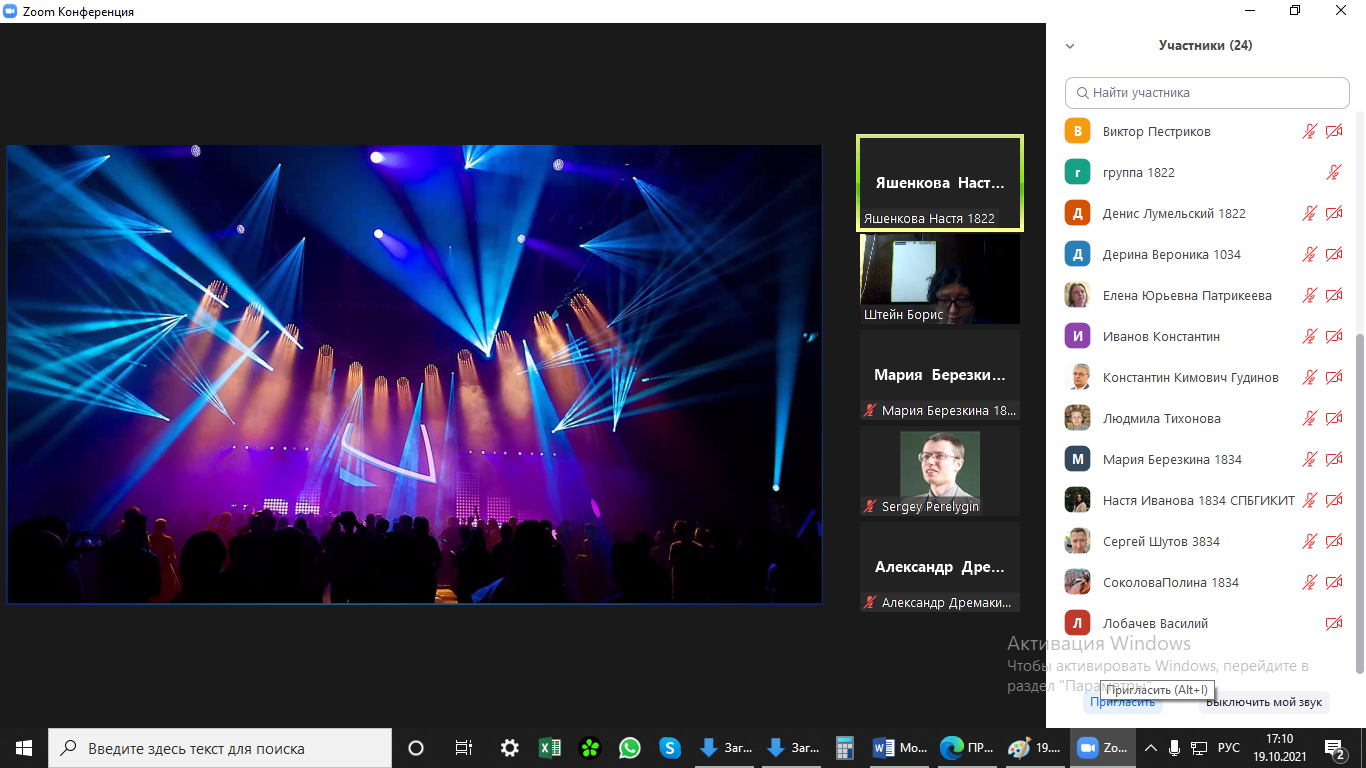Click the avatar photo of Людмила Тихонова
Screen dimensions: 1366x768
coord(1077,418)
